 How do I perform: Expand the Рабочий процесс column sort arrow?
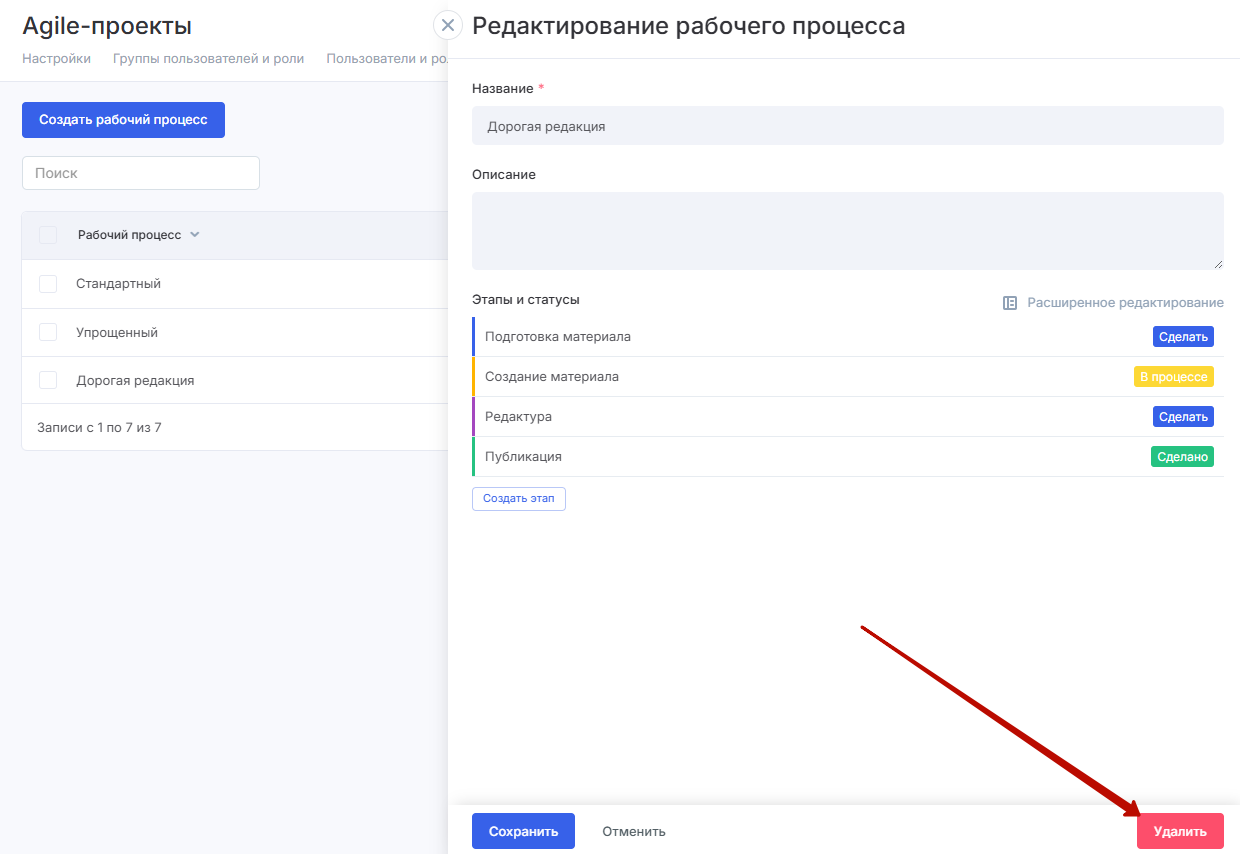(x=195, y=235)
